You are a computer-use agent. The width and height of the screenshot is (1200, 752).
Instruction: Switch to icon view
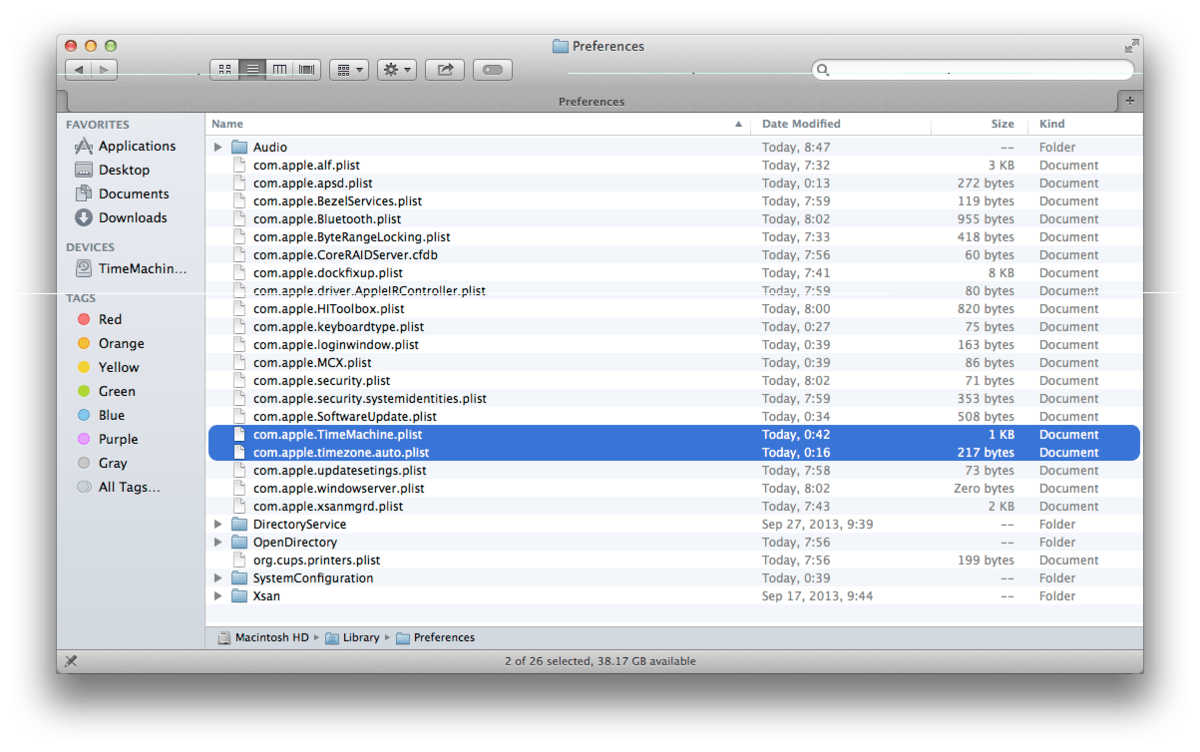pos(224,70)
